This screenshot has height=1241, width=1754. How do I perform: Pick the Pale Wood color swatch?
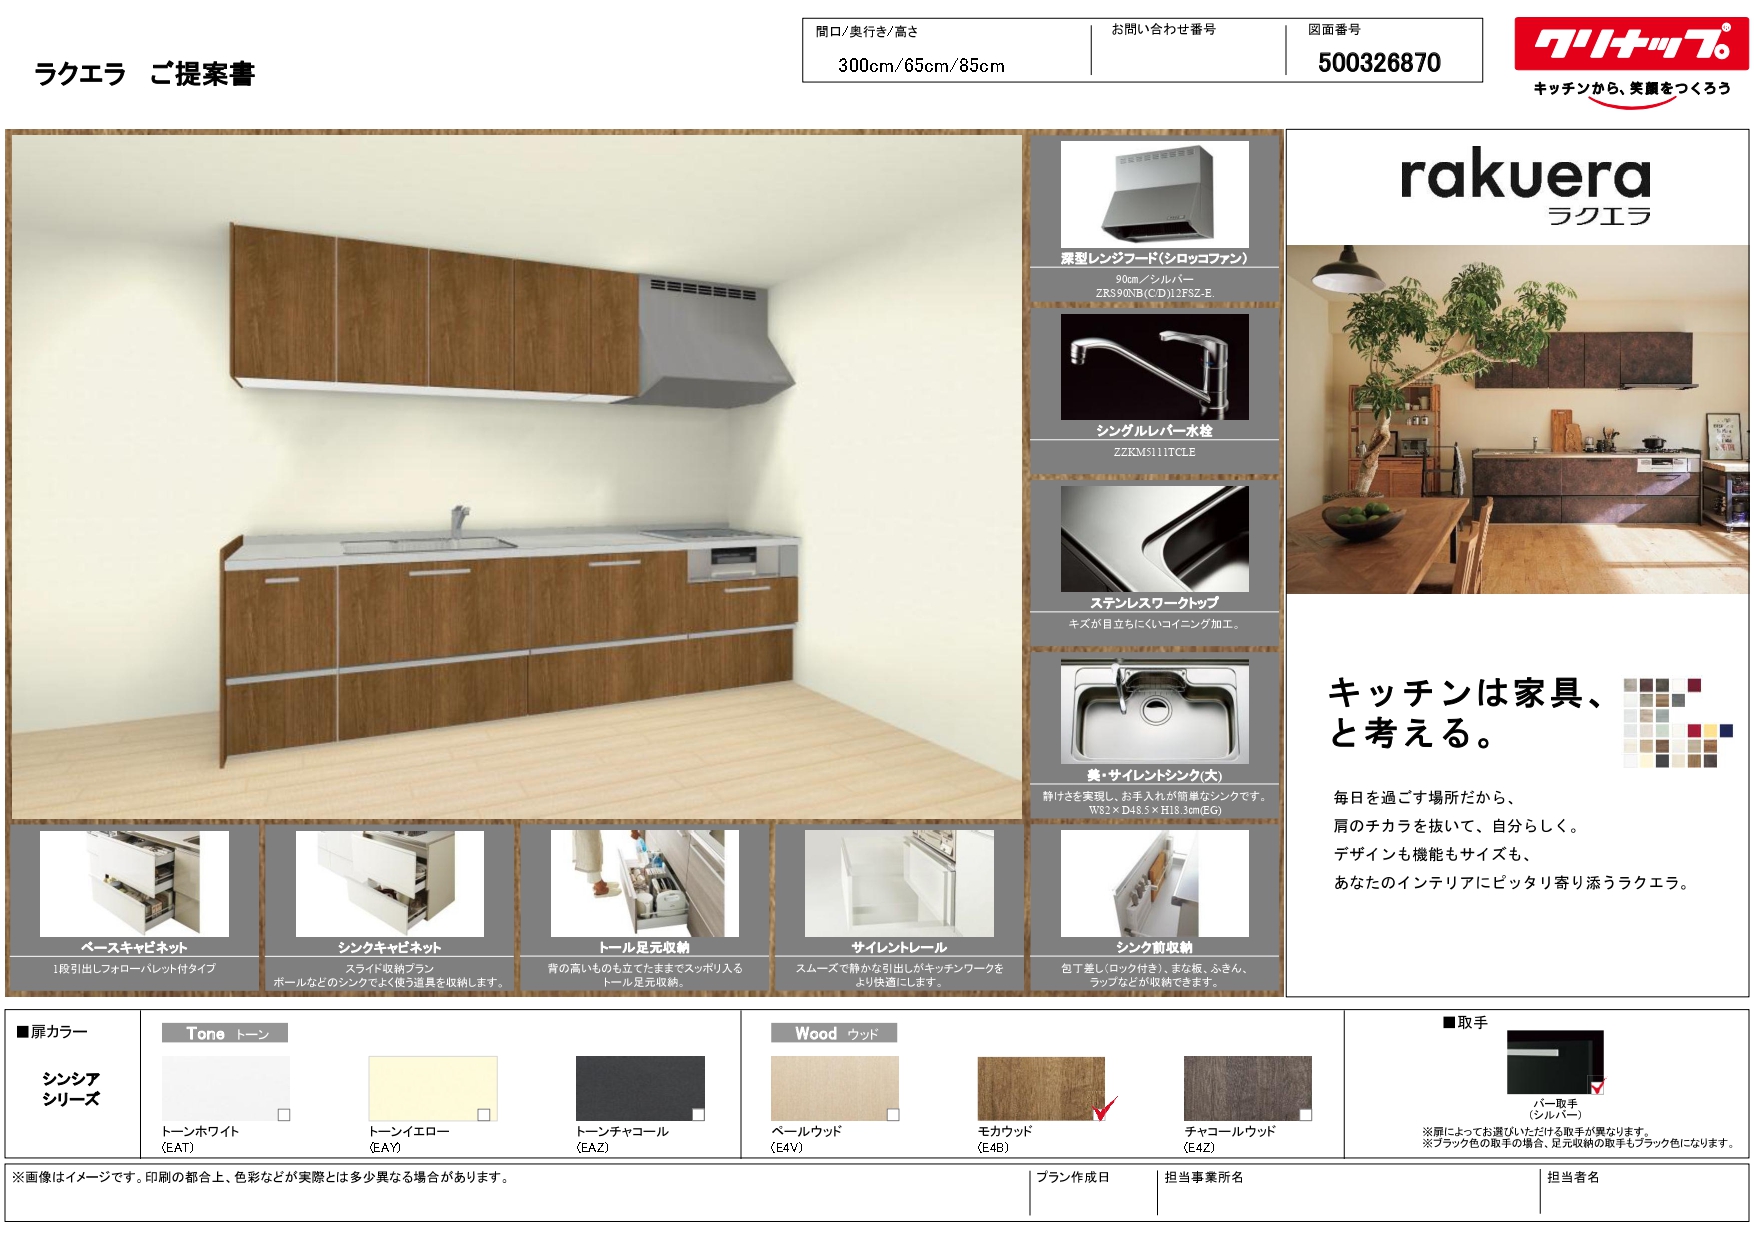(833, 1088)
